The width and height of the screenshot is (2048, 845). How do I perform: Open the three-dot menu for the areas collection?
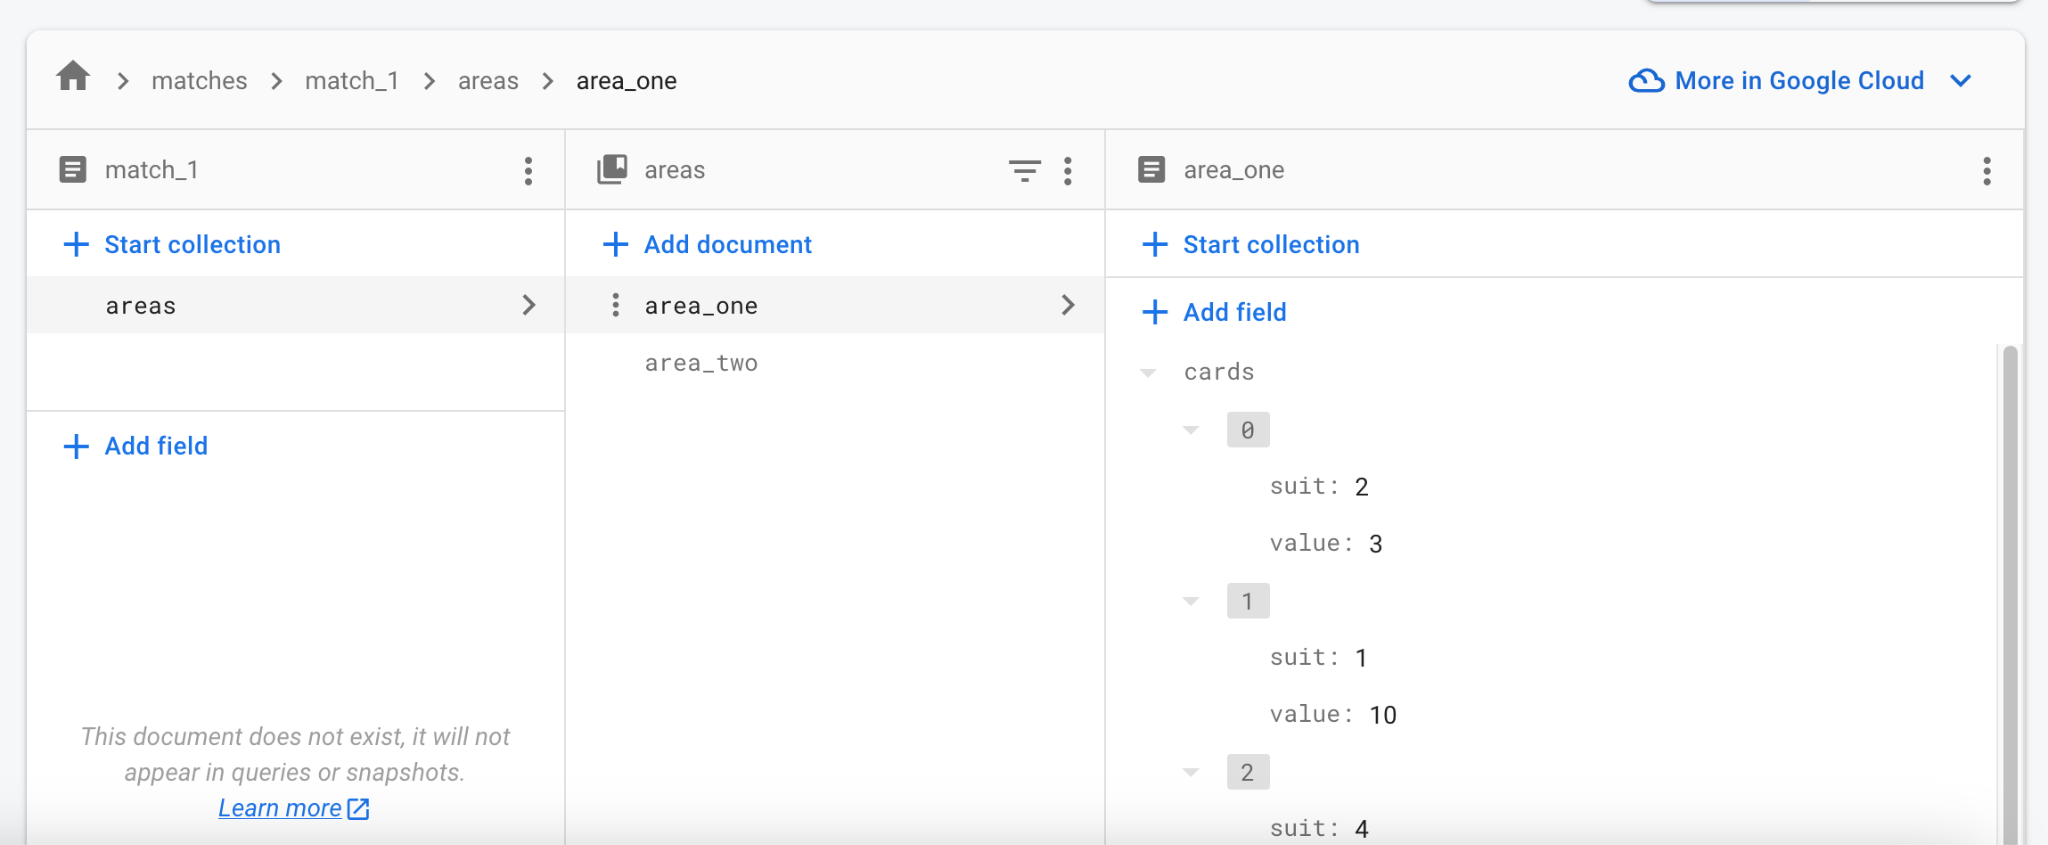(x=1068, y=170)
